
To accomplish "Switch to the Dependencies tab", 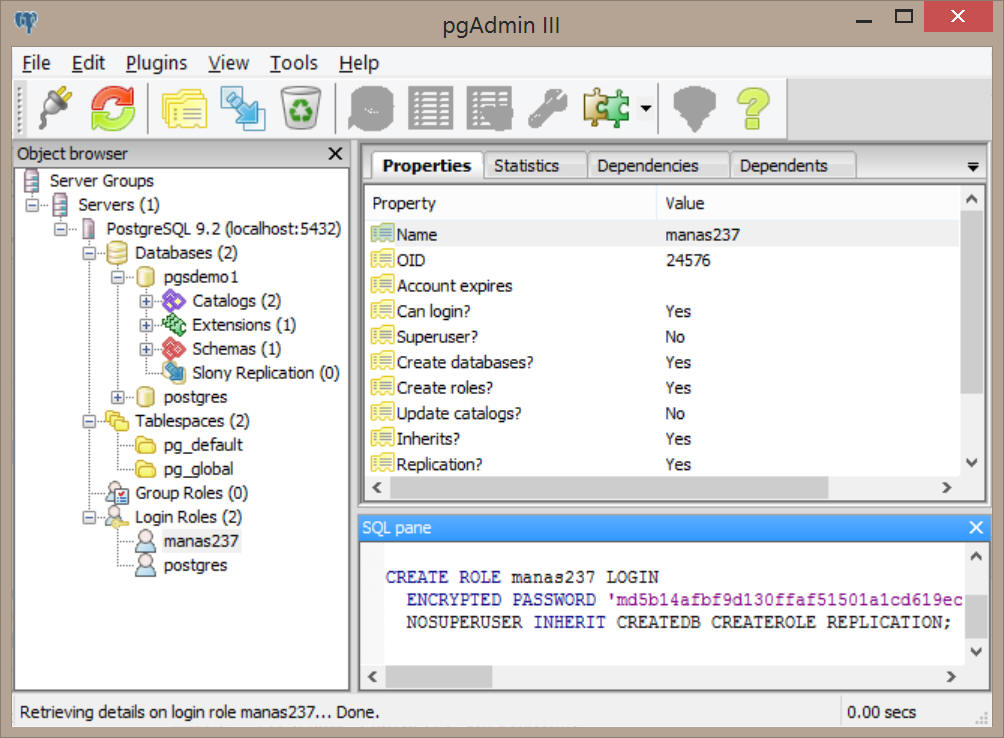I will pyautogui.click(x=658, y=166).
